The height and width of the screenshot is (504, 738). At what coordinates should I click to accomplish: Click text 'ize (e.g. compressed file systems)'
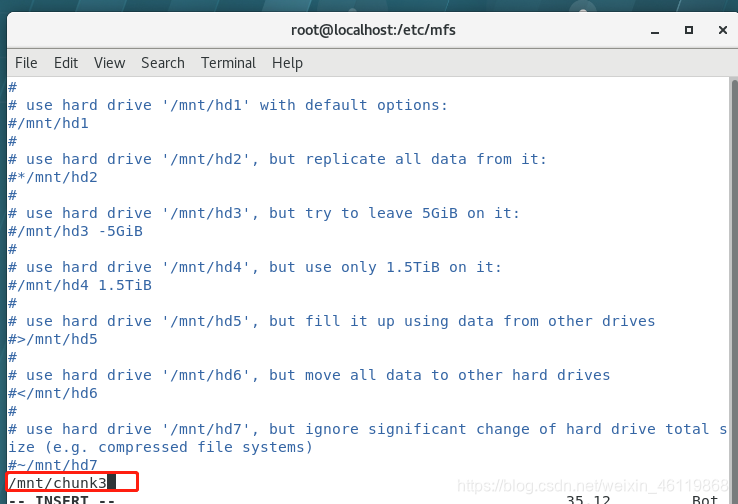(x=160, y=447)
